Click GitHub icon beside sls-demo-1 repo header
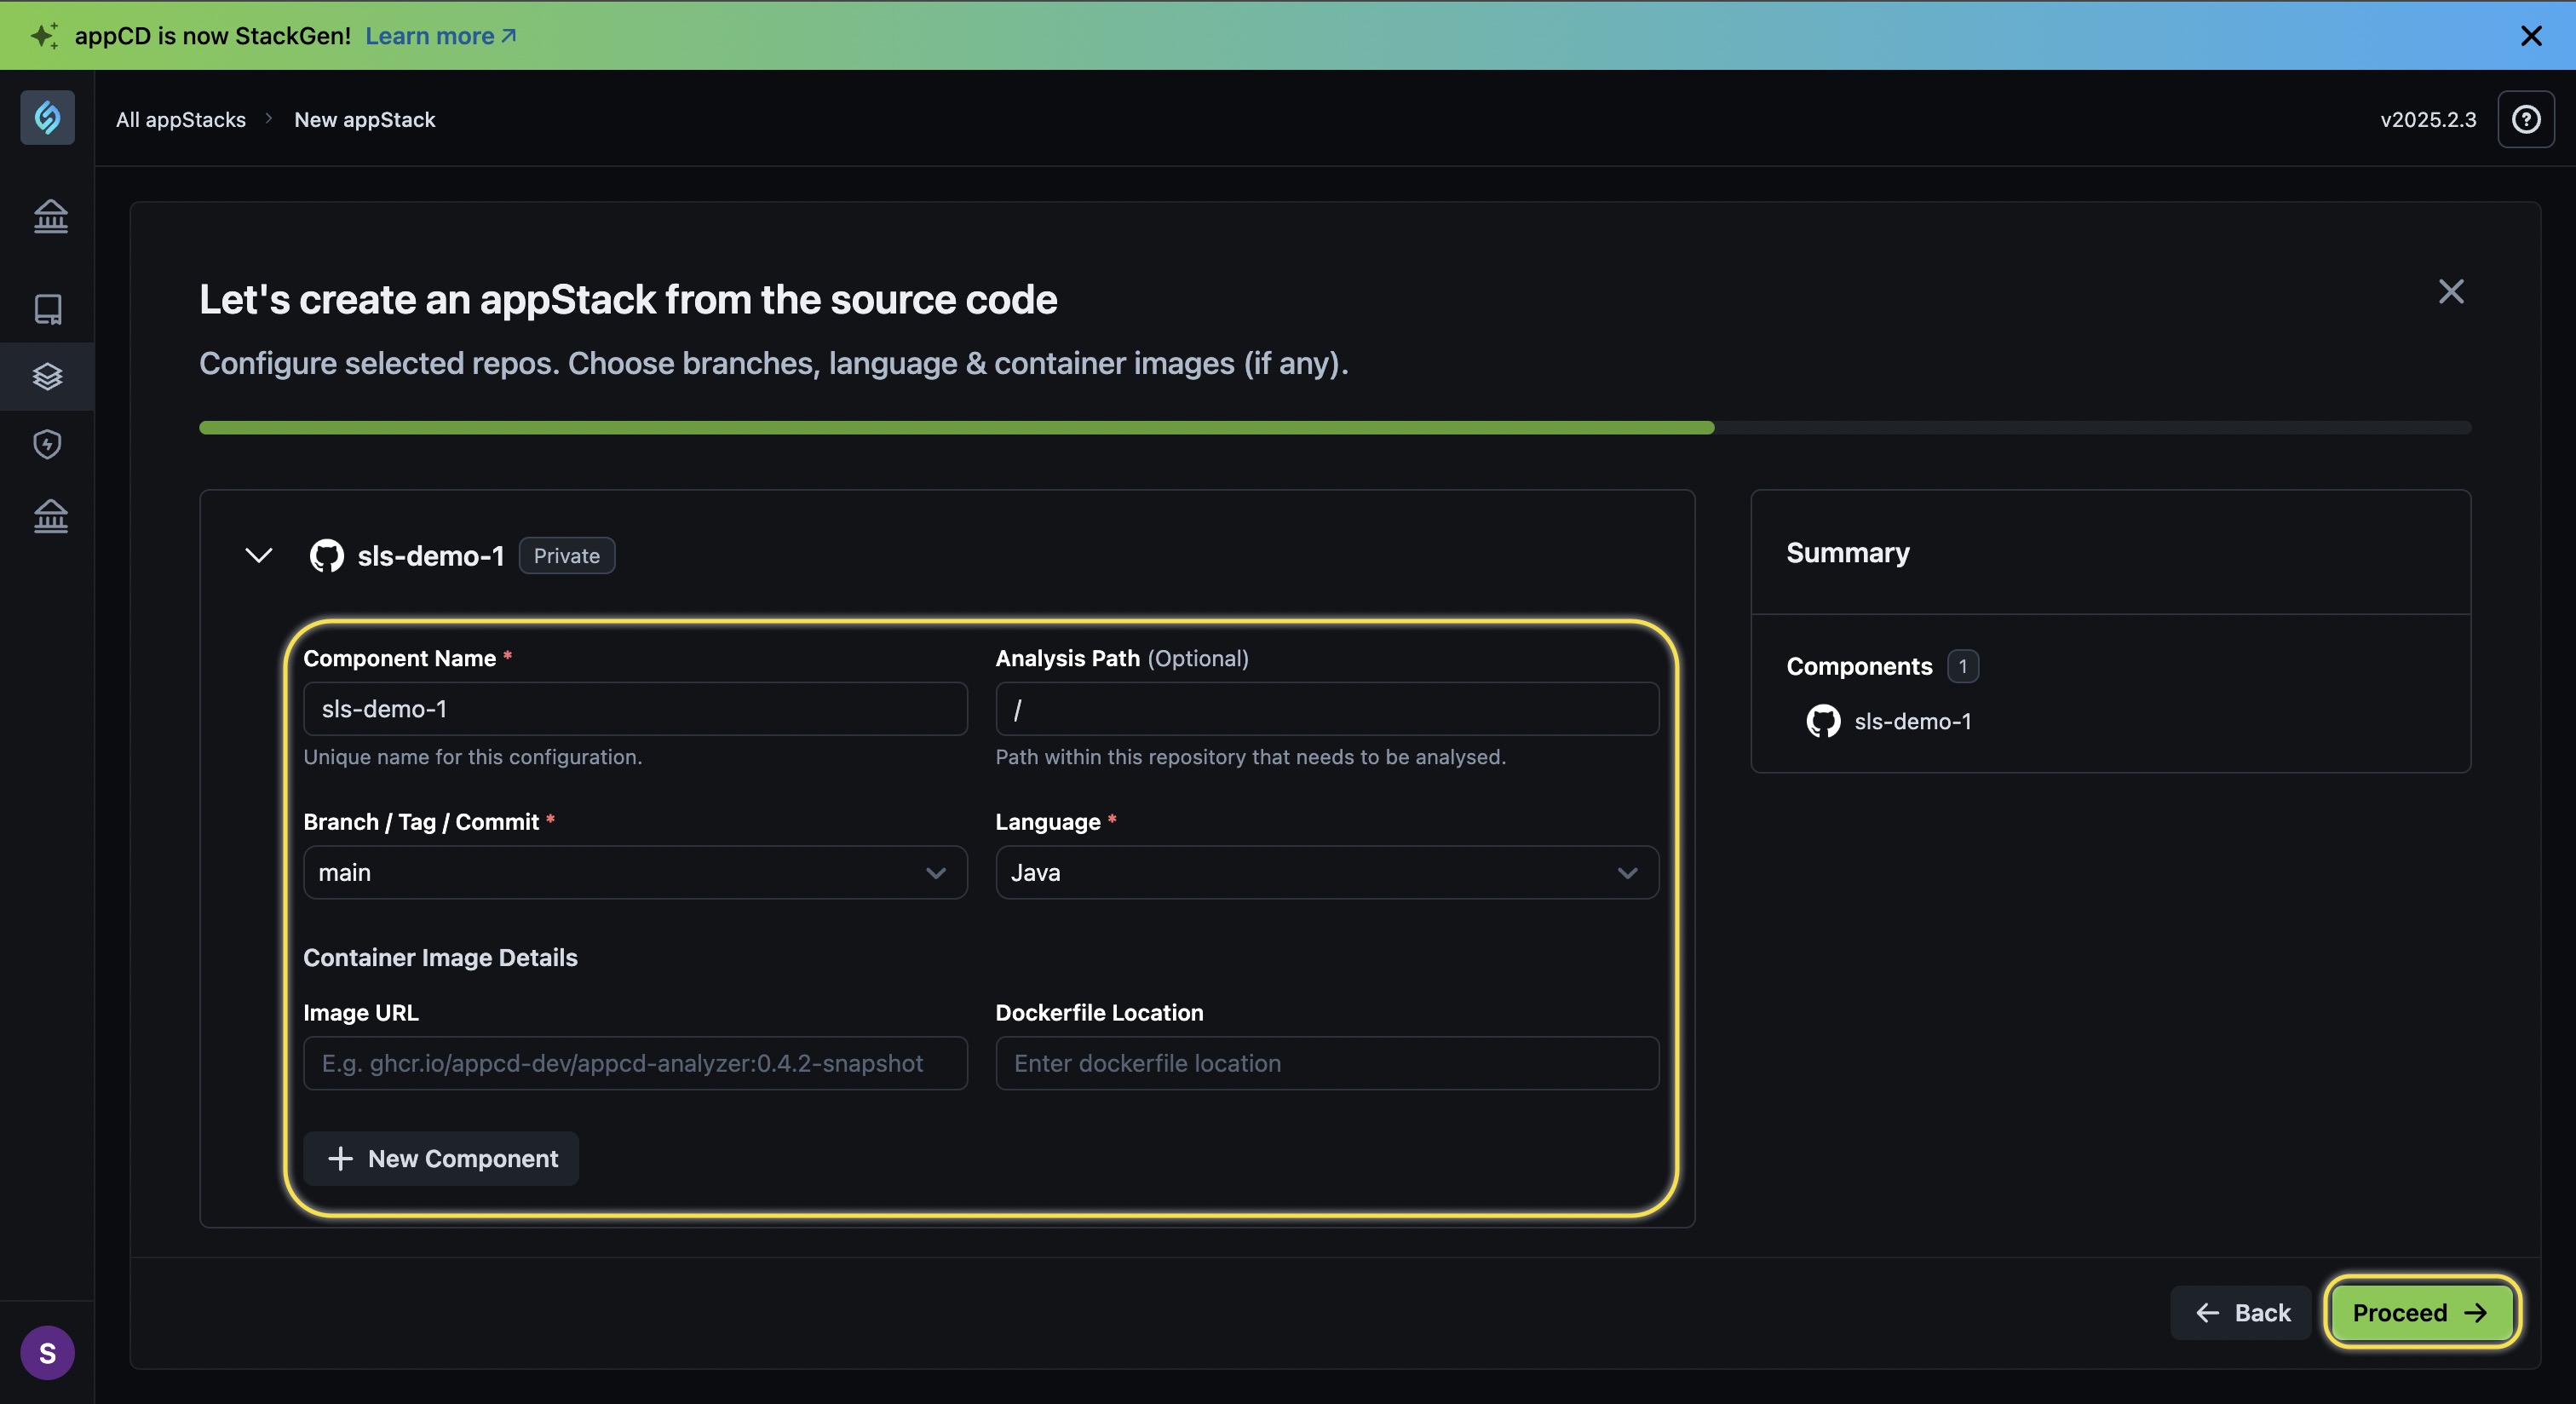Screen dimensions: 2576x1404 326,556
